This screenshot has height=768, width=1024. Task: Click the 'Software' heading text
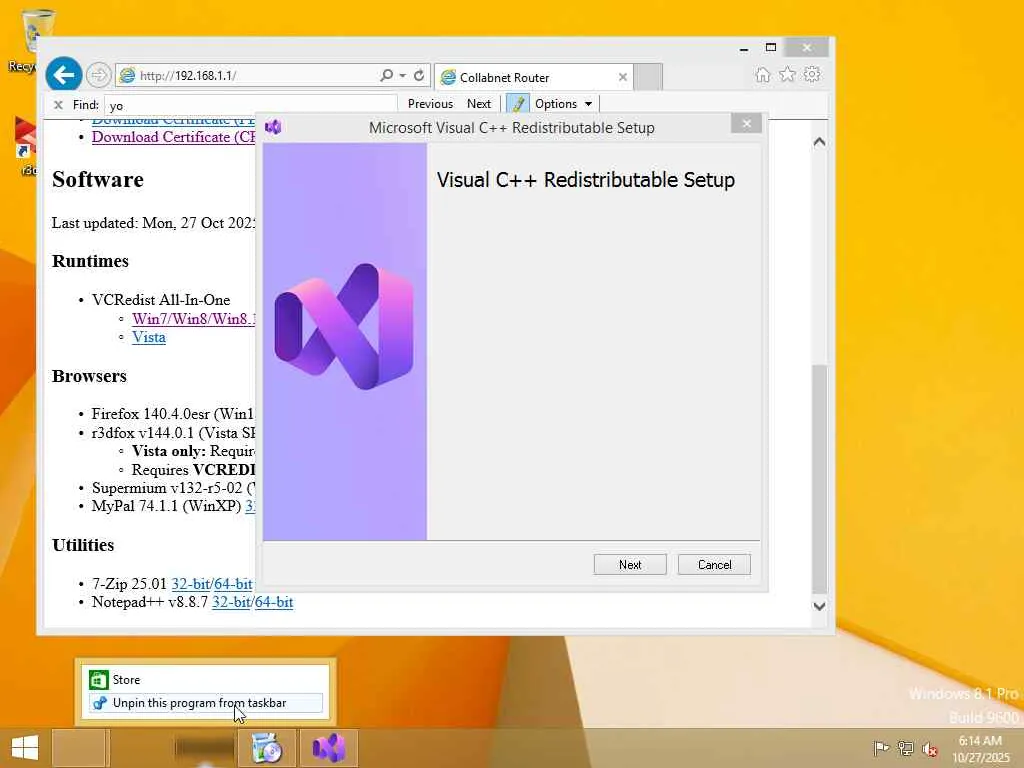98,180
